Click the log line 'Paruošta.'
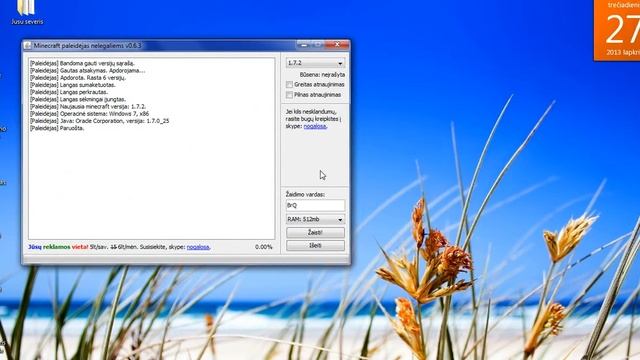 tap(57, 128)
